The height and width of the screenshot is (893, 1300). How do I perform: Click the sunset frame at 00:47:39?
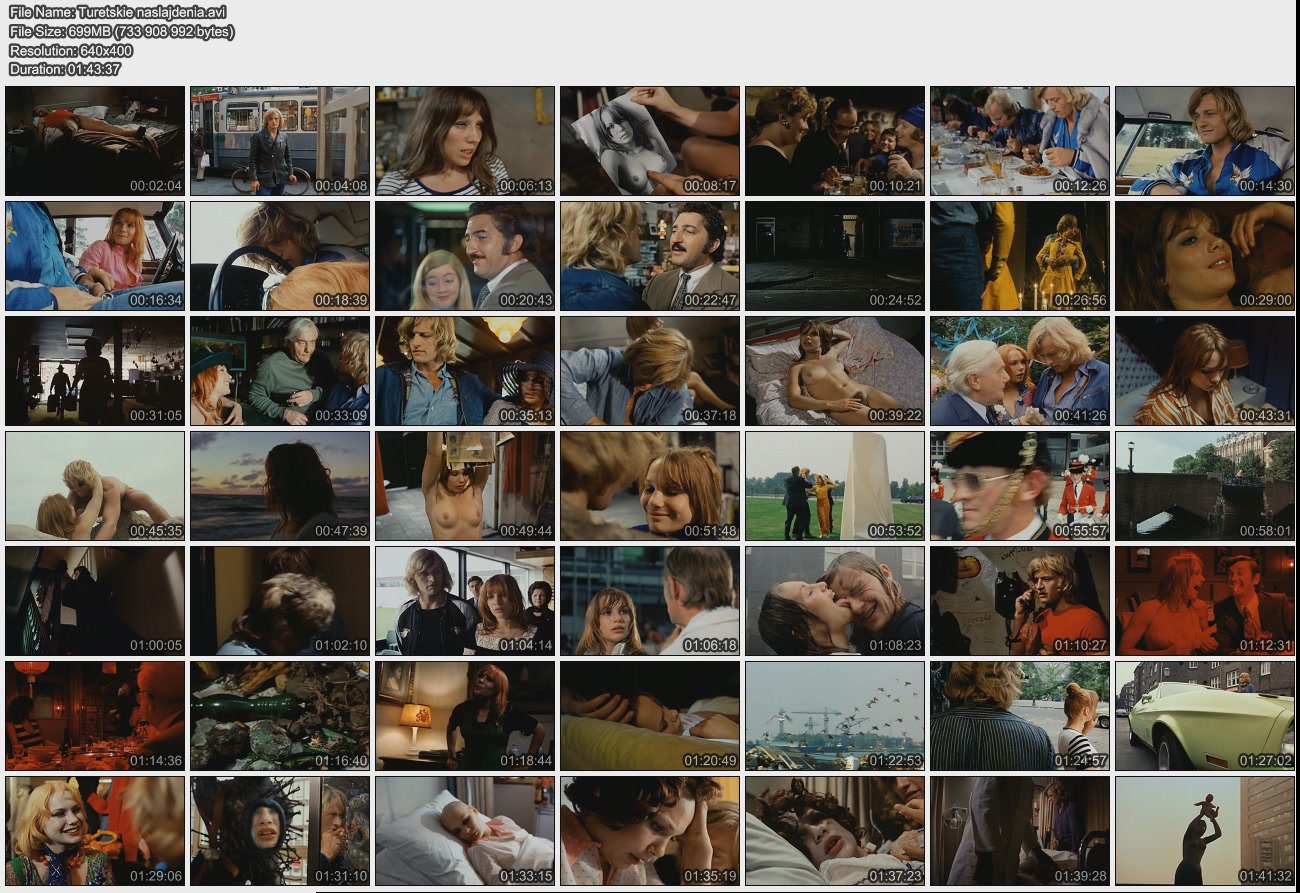pos(280,486)
